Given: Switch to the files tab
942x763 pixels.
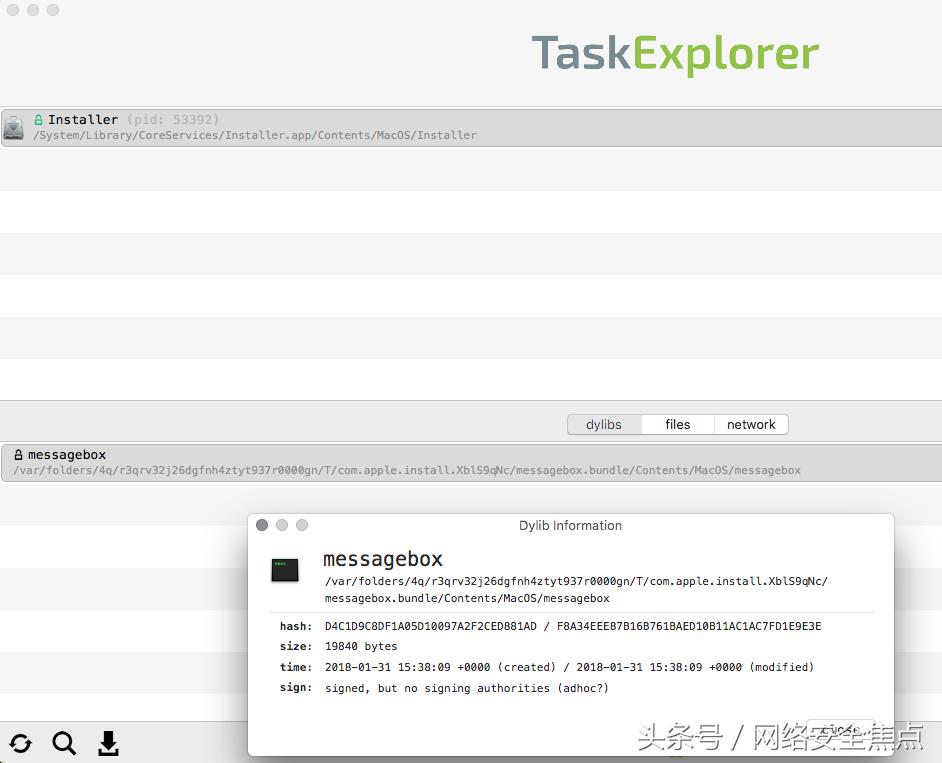Looking at the screenshot, I should click(x=678, y=424).
